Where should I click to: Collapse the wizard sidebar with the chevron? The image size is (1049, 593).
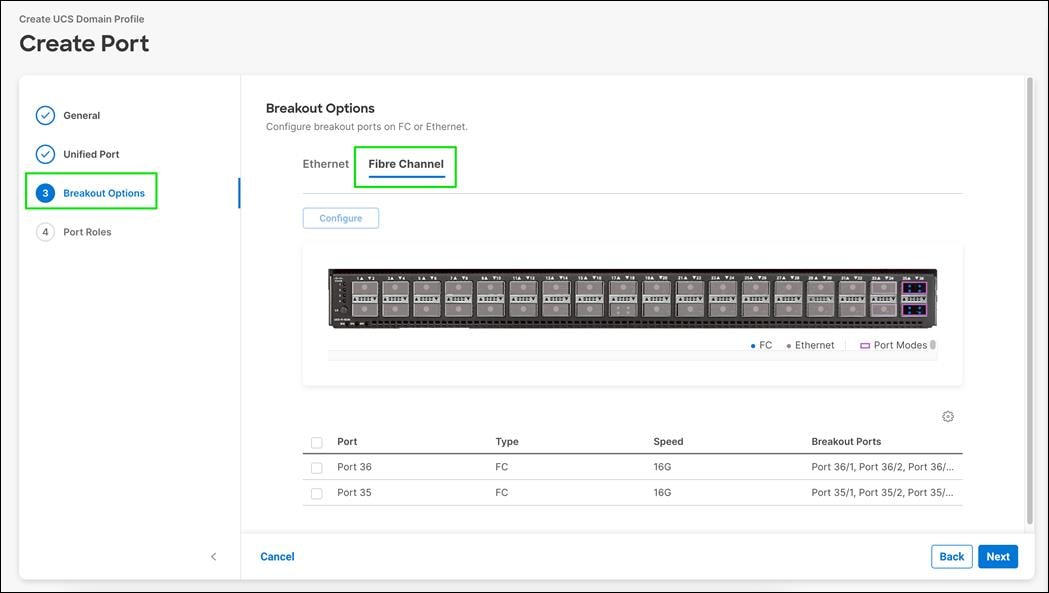point(213,556)
